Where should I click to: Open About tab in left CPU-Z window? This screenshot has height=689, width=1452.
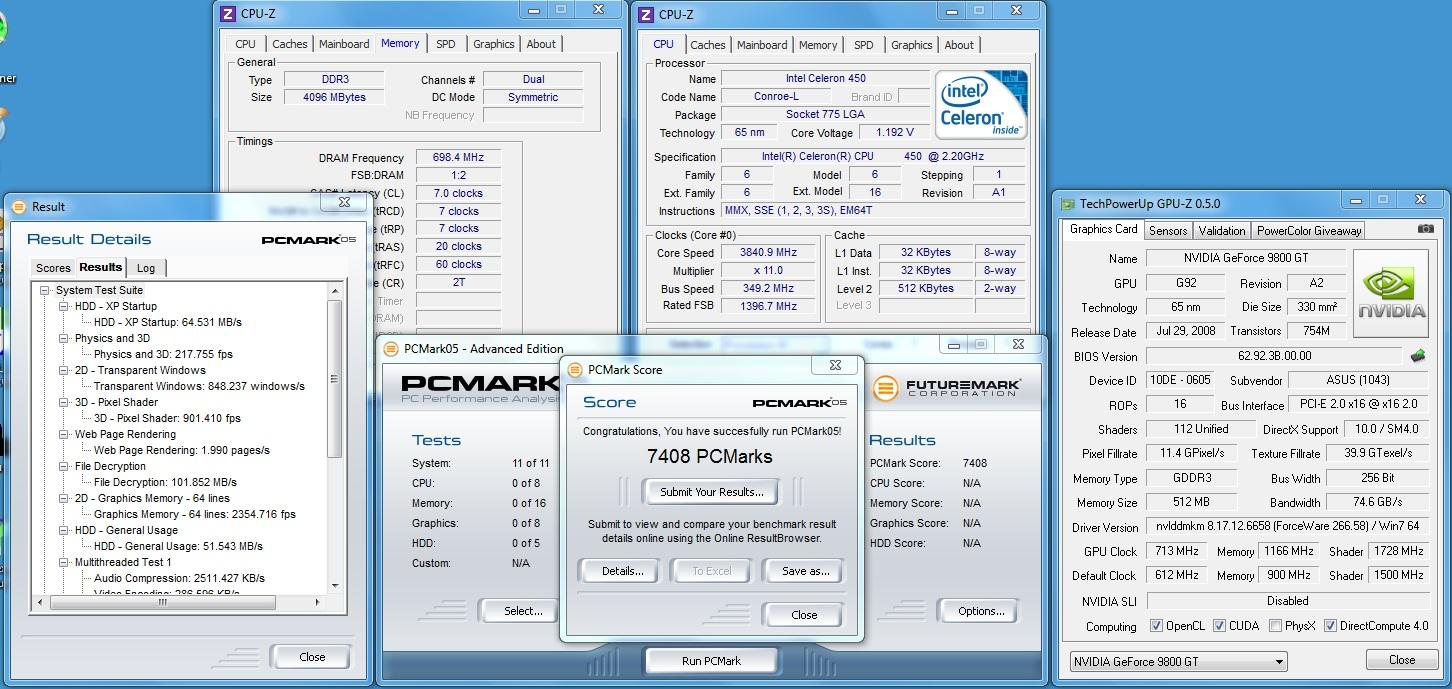pyautogui.click(x=541, y=44)
